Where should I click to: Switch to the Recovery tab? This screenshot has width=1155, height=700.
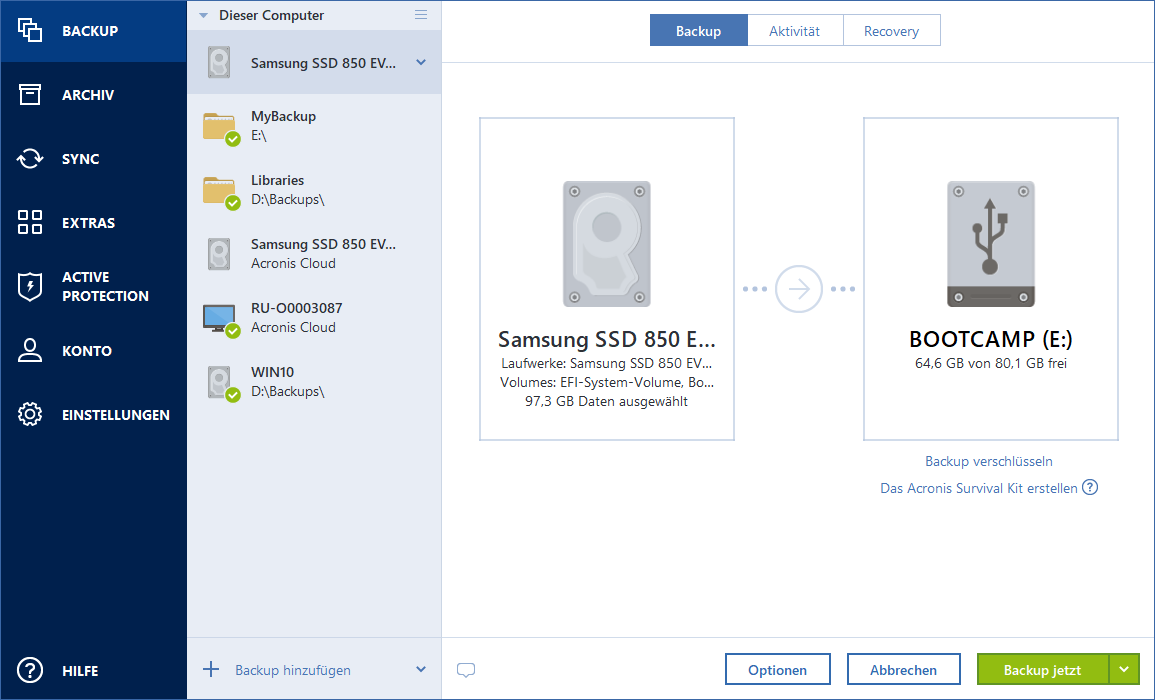[891, 31]
